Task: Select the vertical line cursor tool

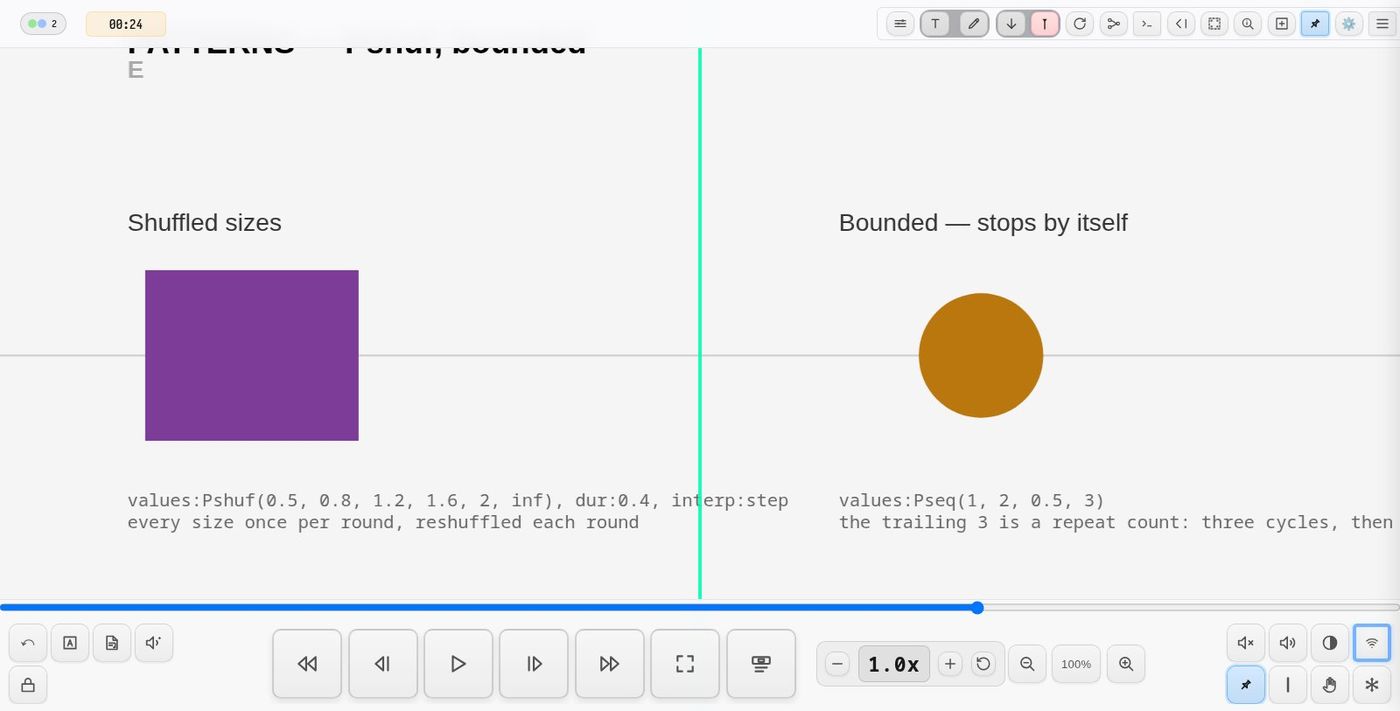Action: coord(1288,685)
